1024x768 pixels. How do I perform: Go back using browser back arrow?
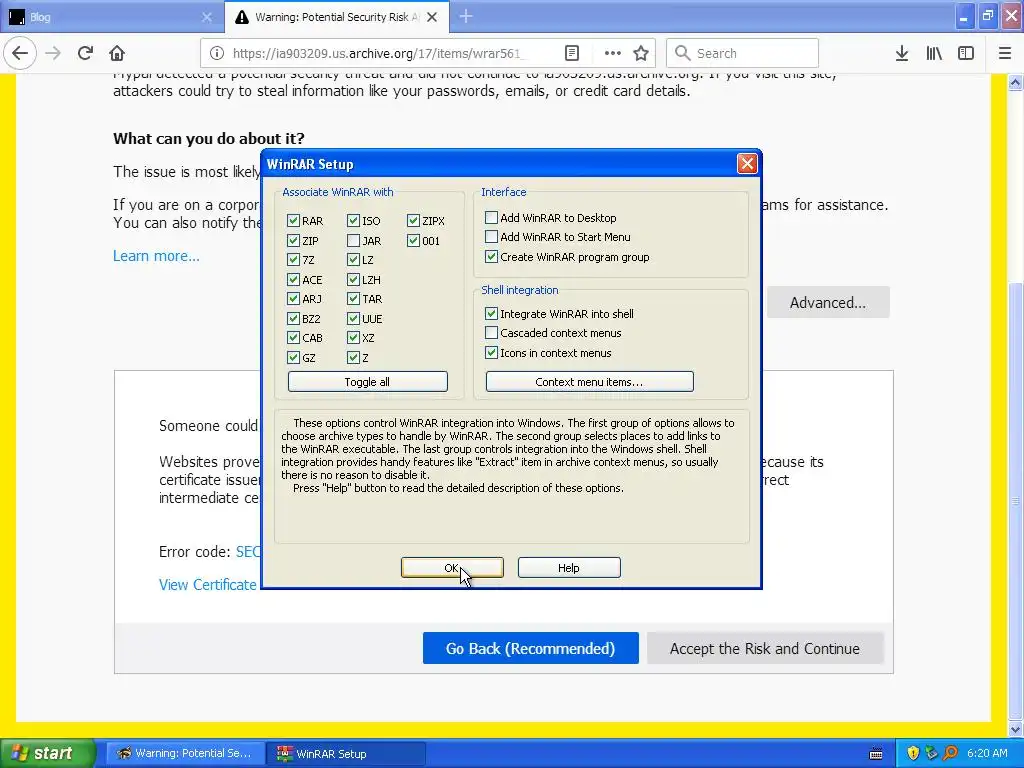20,53
